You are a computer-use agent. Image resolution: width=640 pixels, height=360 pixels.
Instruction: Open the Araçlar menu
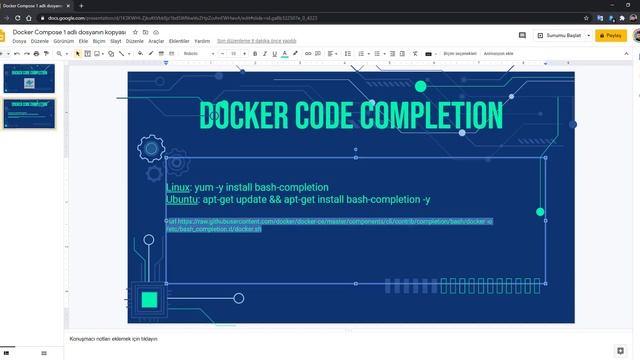click(156, 41)
